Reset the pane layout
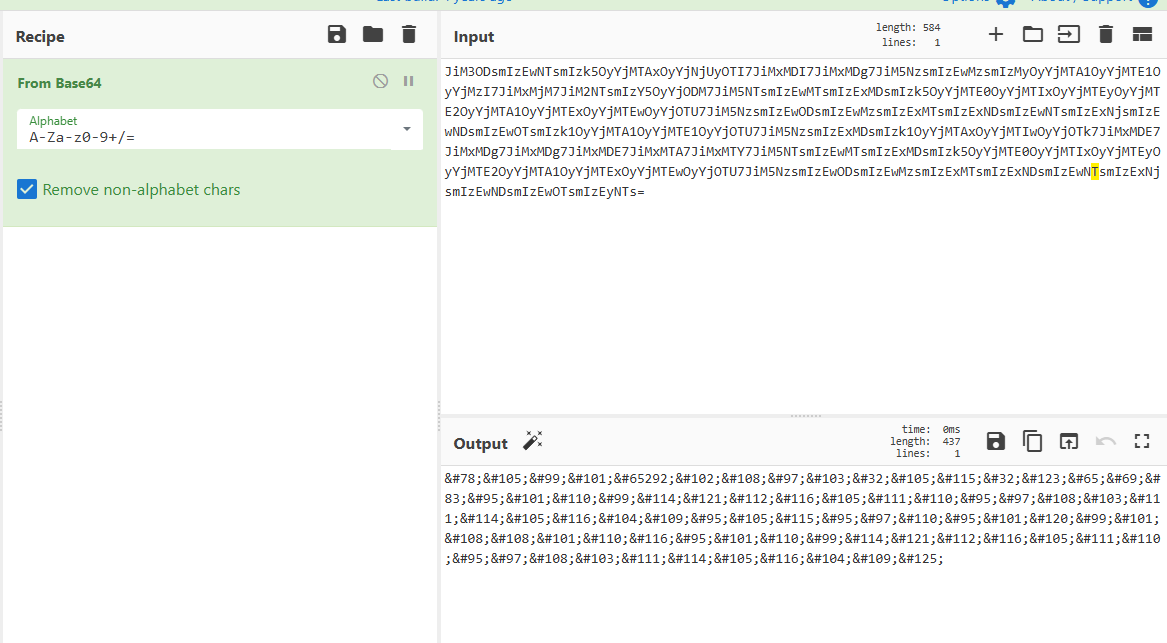Viewport: 1167px width, 643px height. pyautogui.click(x=1142, y=35)
